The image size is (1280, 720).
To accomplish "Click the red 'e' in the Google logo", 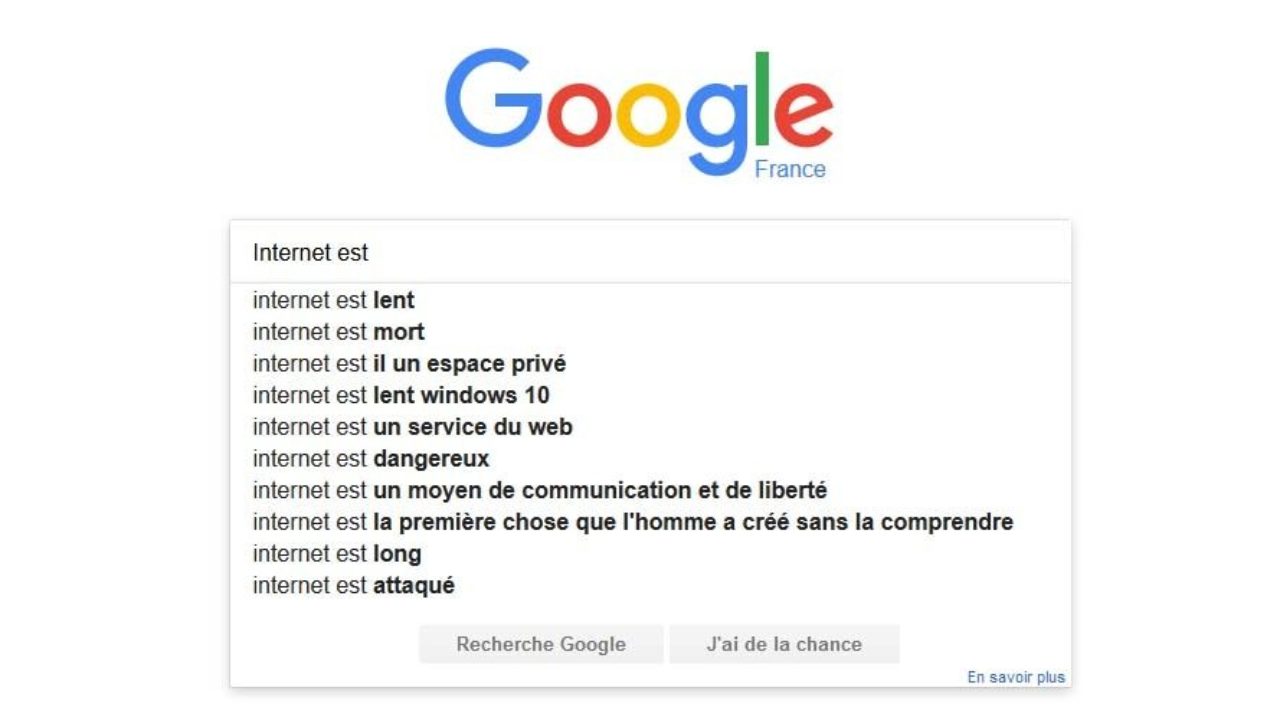I will [x=803, y=116].
